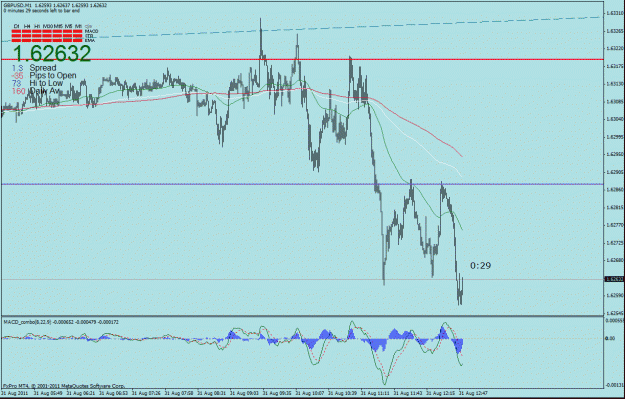Click the M15 timeframe header label
The width and height of the screenshot is (625, 399).
pos(58,26)
